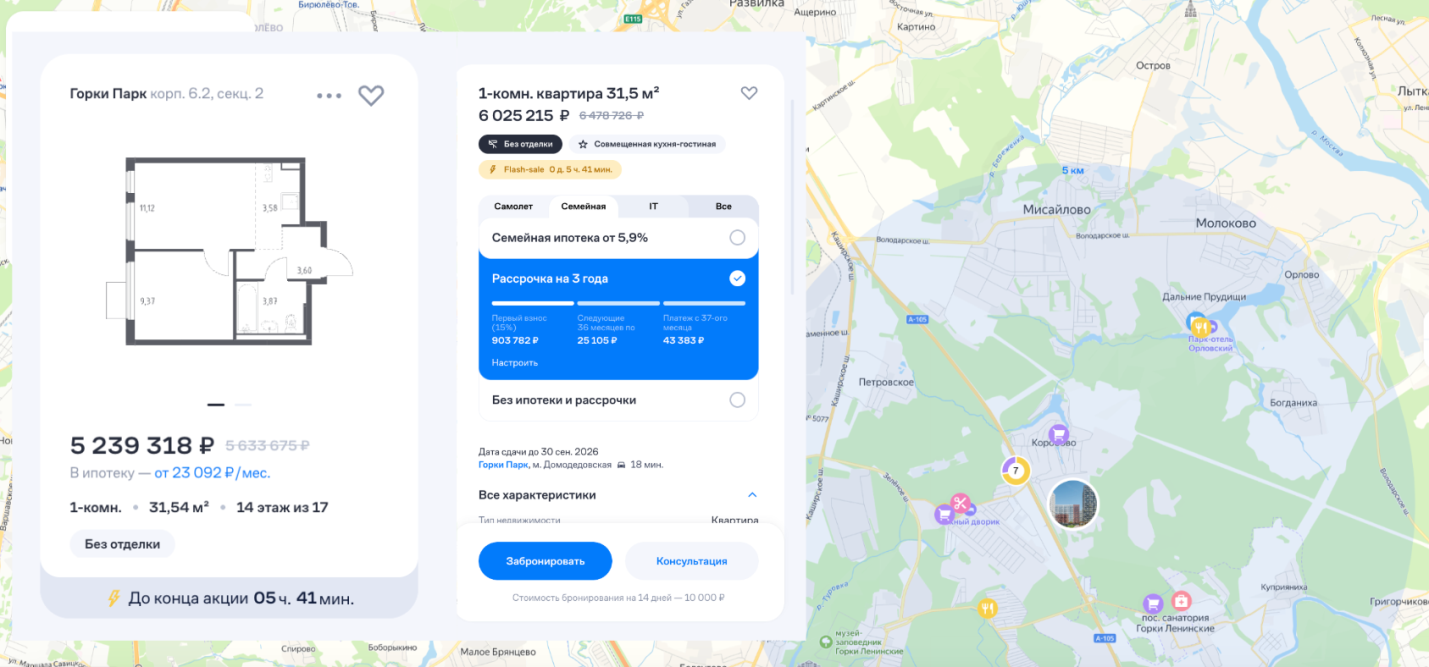
Task: Click the lightning icon in Flash-sale badge
Action: click(x=493, y=170)
